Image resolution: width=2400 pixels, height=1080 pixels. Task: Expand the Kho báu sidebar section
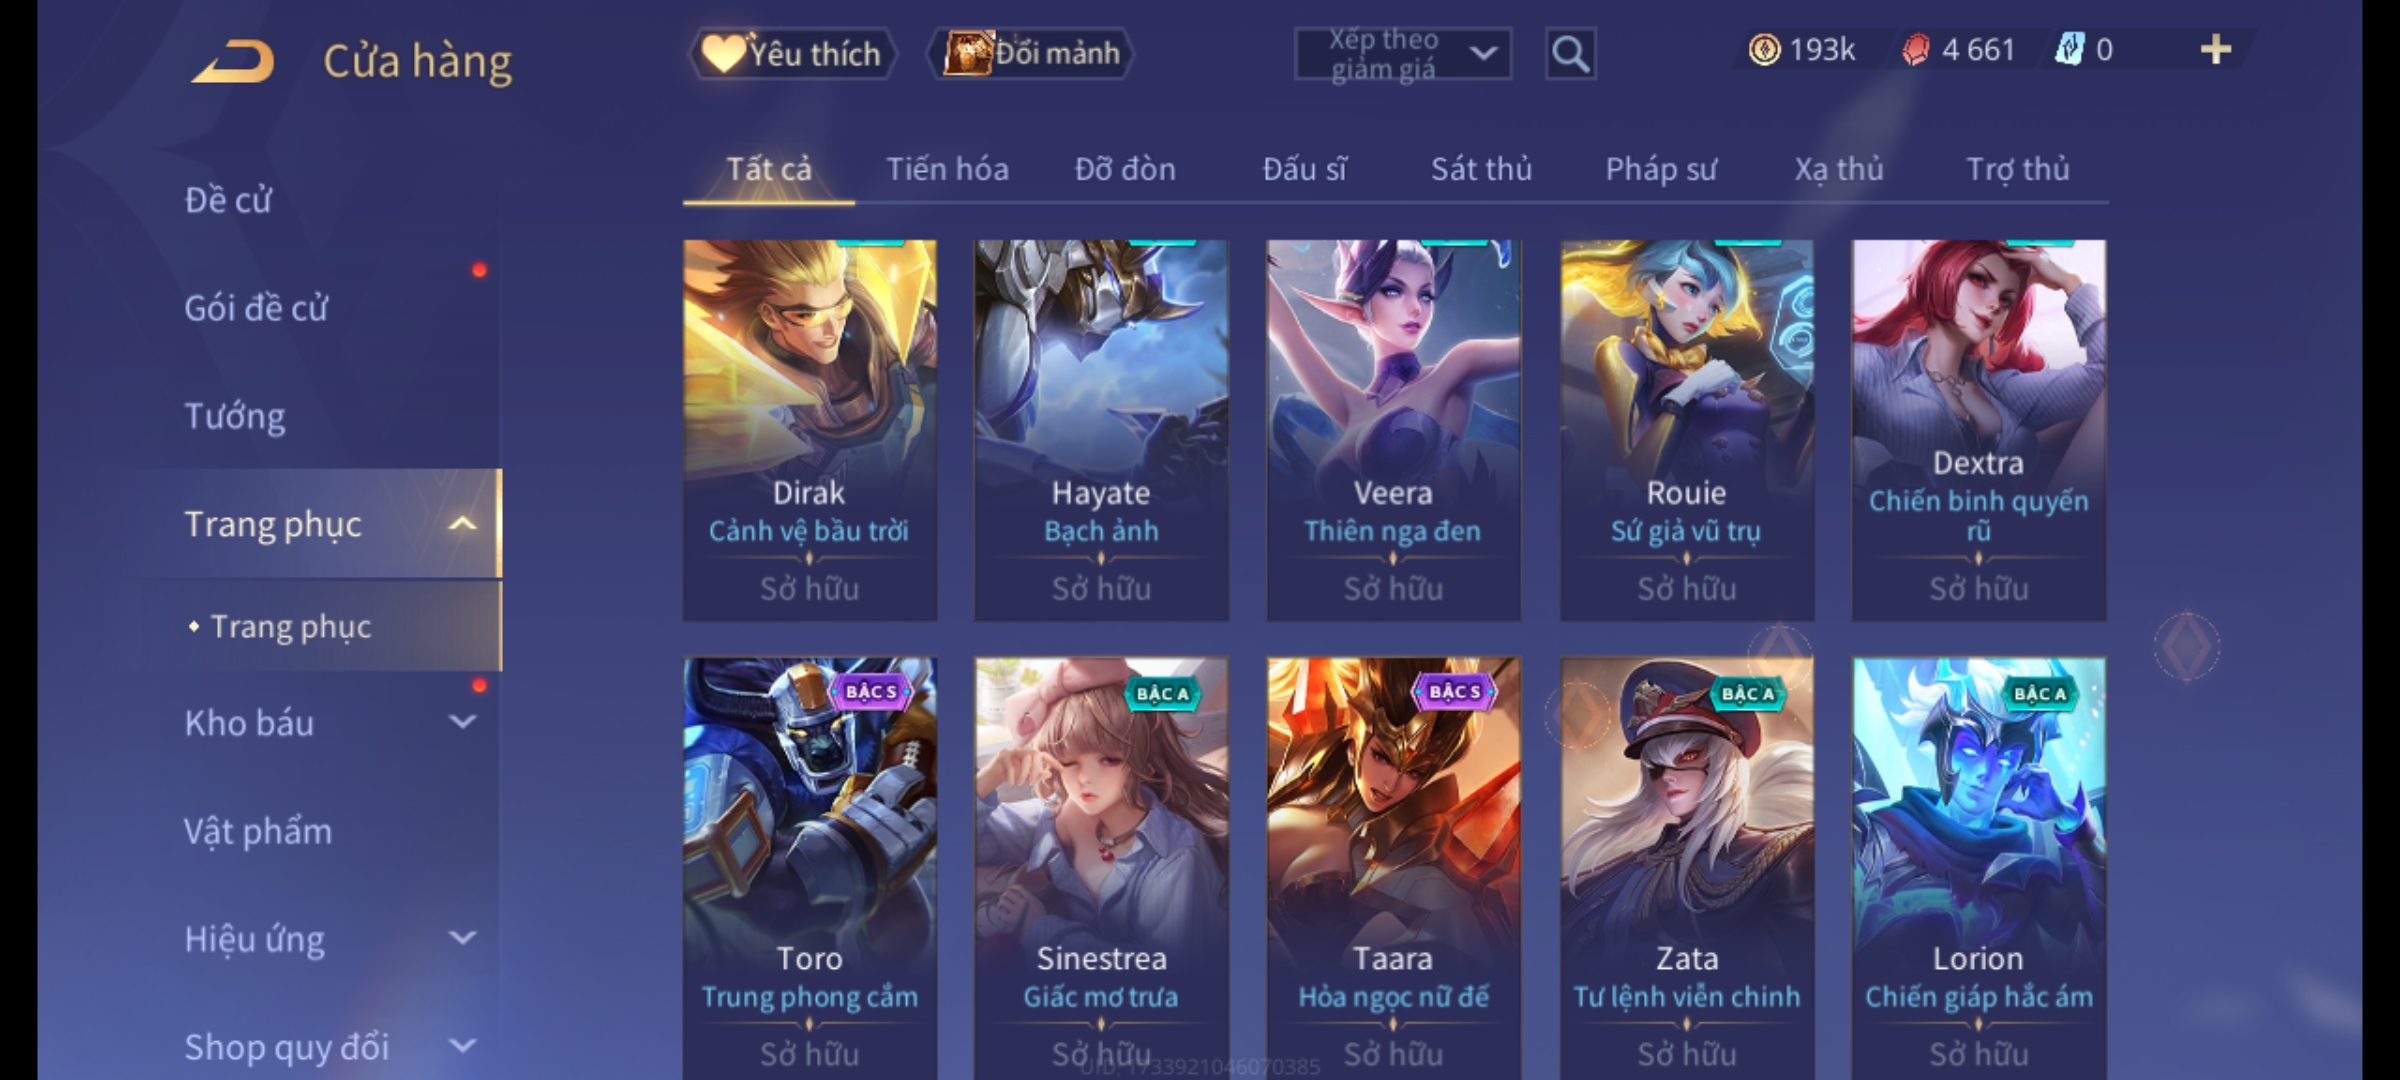[462, 722]
